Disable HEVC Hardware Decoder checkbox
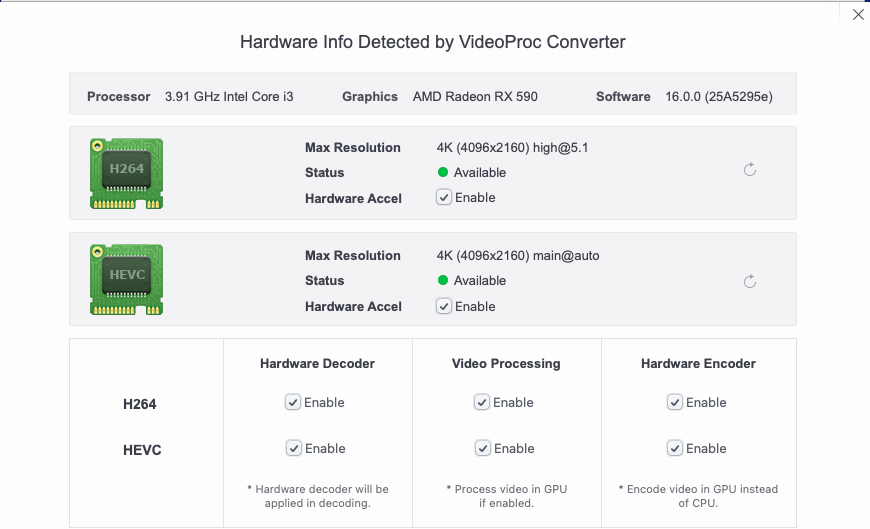870x529 pixels. pyautogui.click(x=294, y=448)
